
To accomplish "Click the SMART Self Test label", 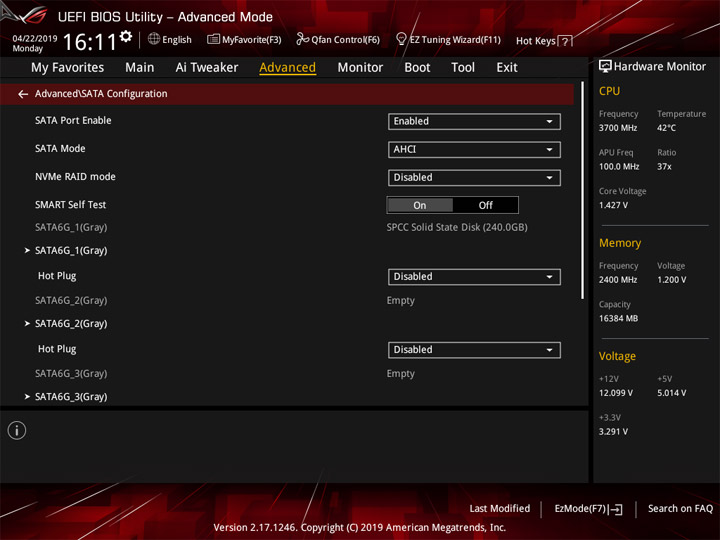I will [70, 204].
